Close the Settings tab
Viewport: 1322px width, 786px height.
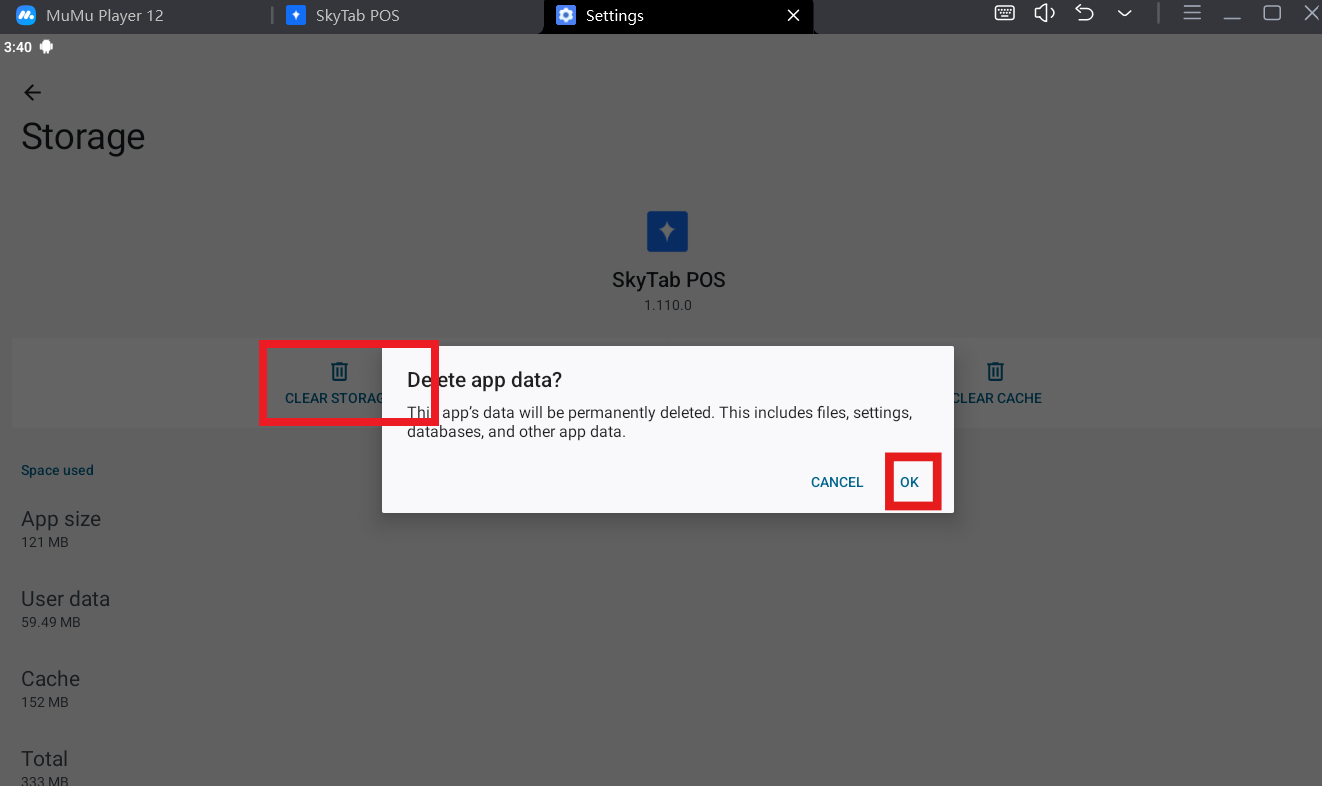794,16
